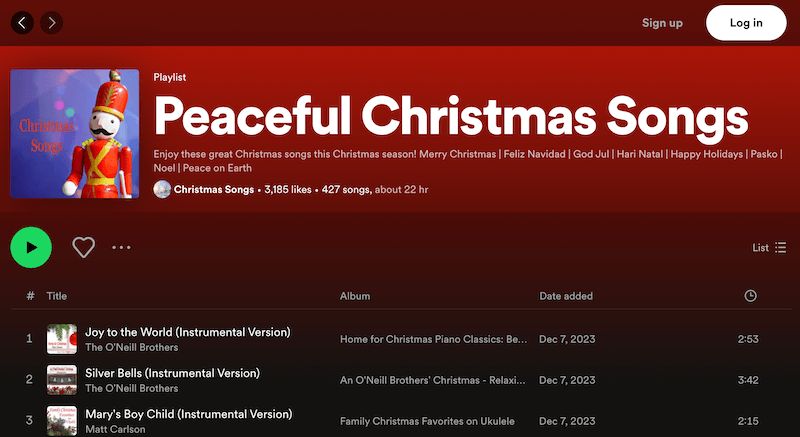
Task: Open the List view options dropdown
Action: point(769,247)
